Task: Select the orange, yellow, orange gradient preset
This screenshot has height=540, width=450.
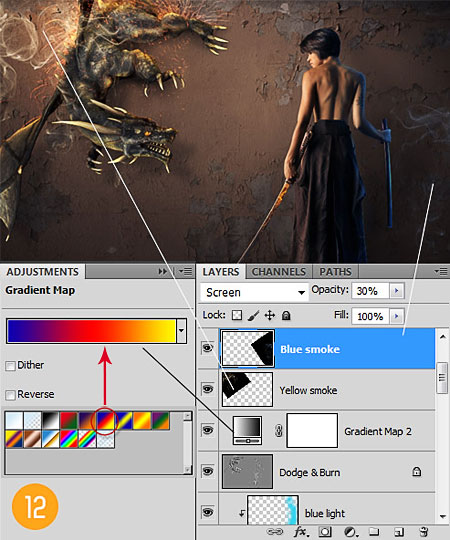Action: point(142,420)
